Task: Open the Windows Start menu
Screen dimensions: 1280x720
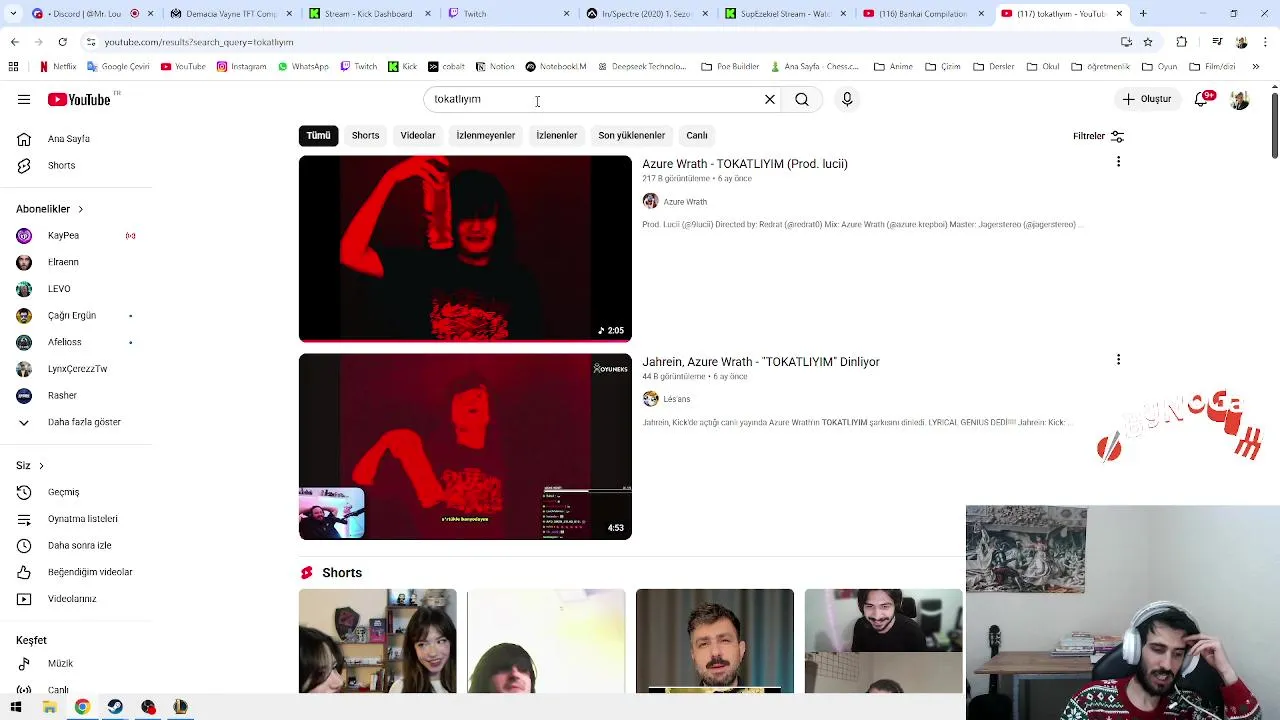Action: 16,707
